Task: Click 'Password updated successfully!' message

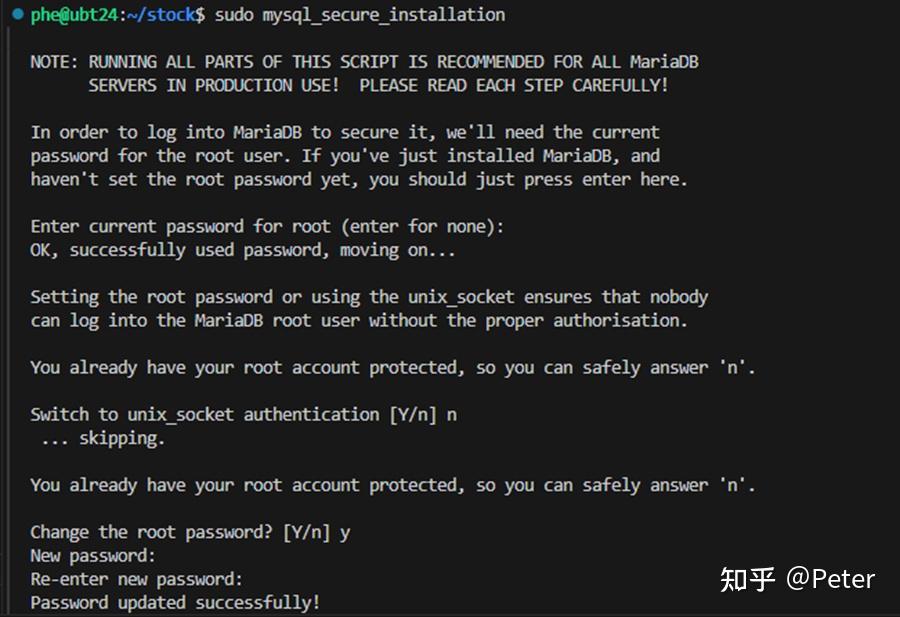Action: point(175,603)
